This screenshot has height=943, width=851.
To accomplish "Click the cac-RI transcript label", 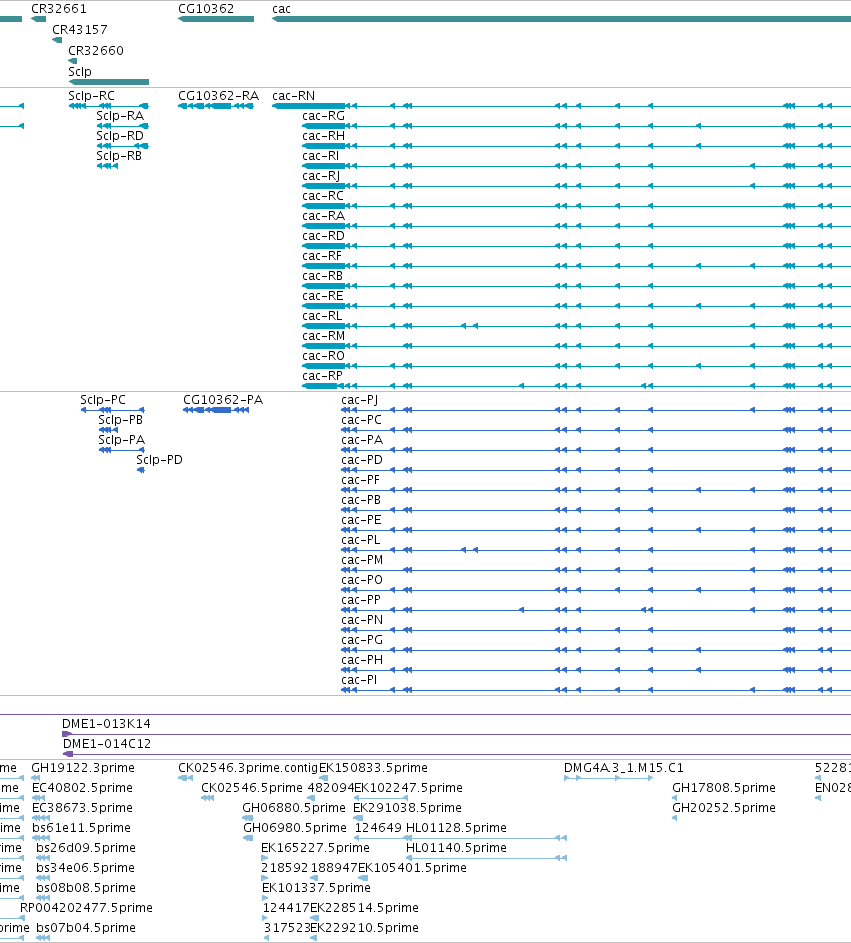I will click(321, 156).
